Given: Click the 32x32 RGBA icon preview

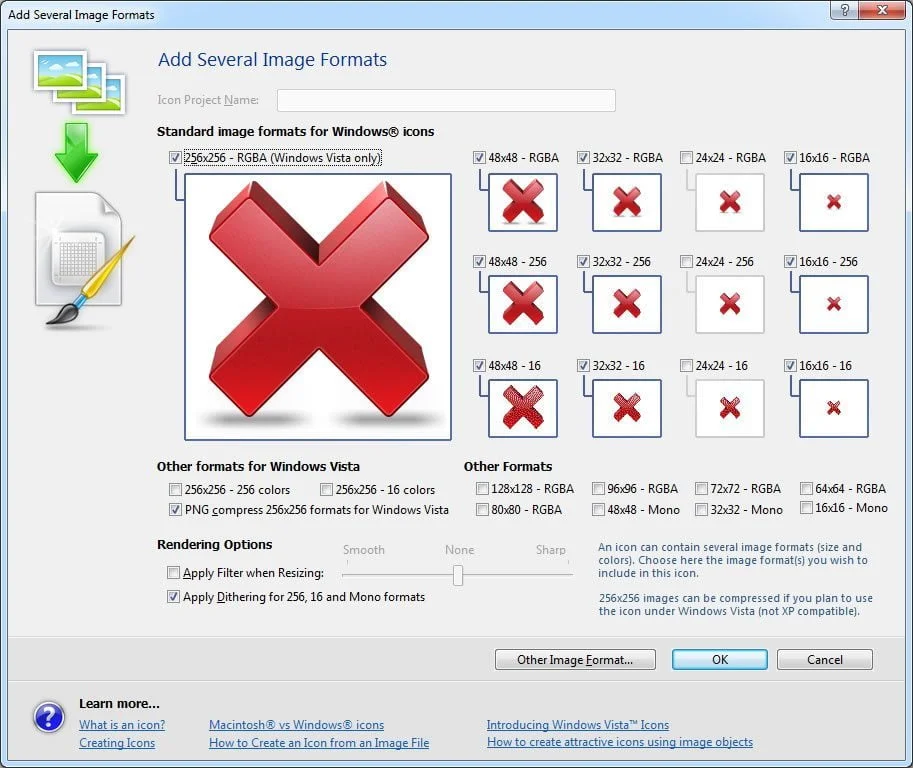Looking at the screenshot, I should pos(627,203).
